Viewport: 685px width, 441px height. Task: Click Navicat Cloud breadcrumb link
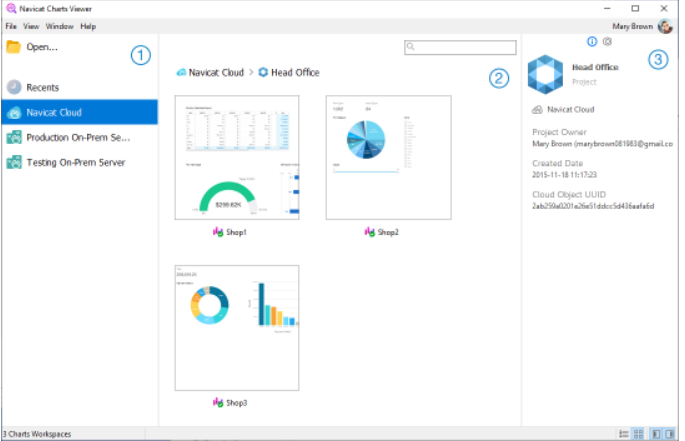216,73
